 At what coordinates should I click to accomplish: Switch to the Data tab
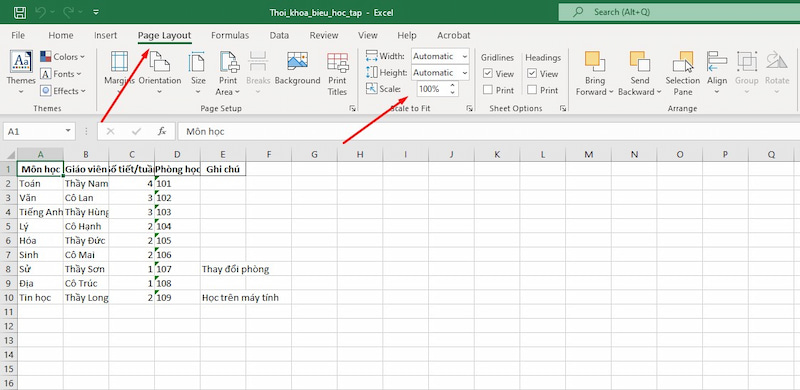coord(279,35)
